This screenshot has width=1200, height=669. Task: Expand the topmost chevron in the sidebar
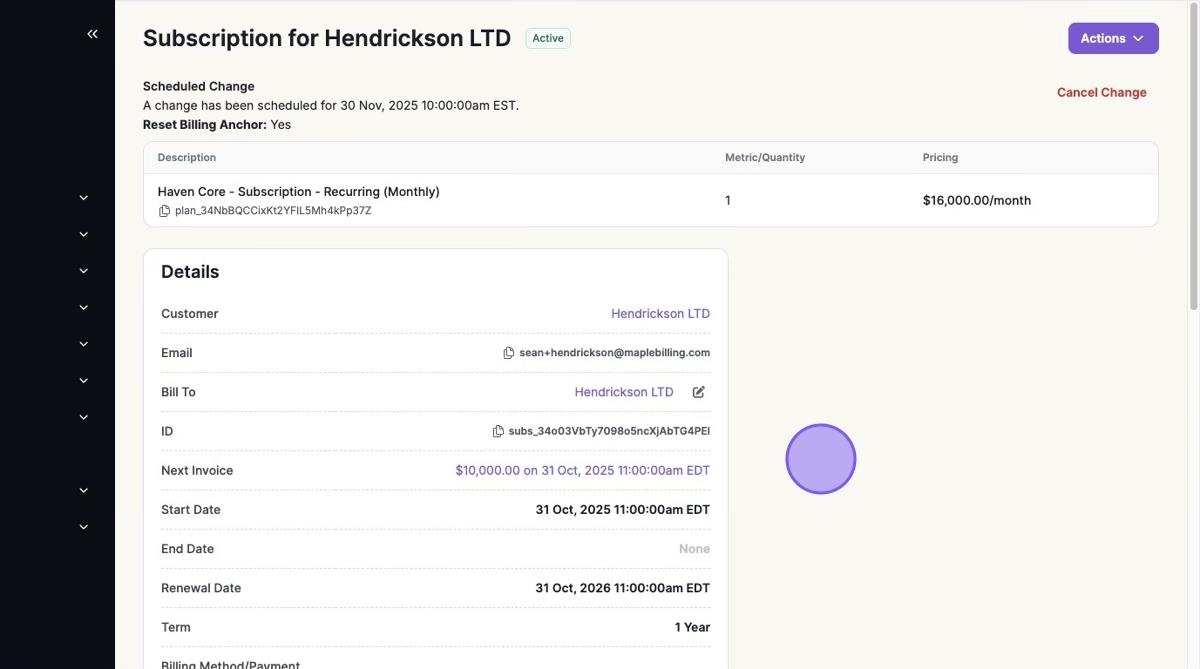pos(84,198)
